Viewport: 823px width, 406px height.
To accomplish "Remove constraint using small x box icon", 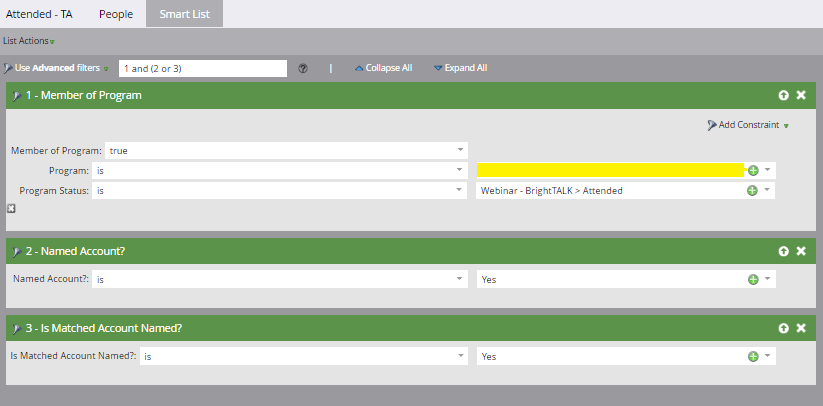I will tap(11, 208).
